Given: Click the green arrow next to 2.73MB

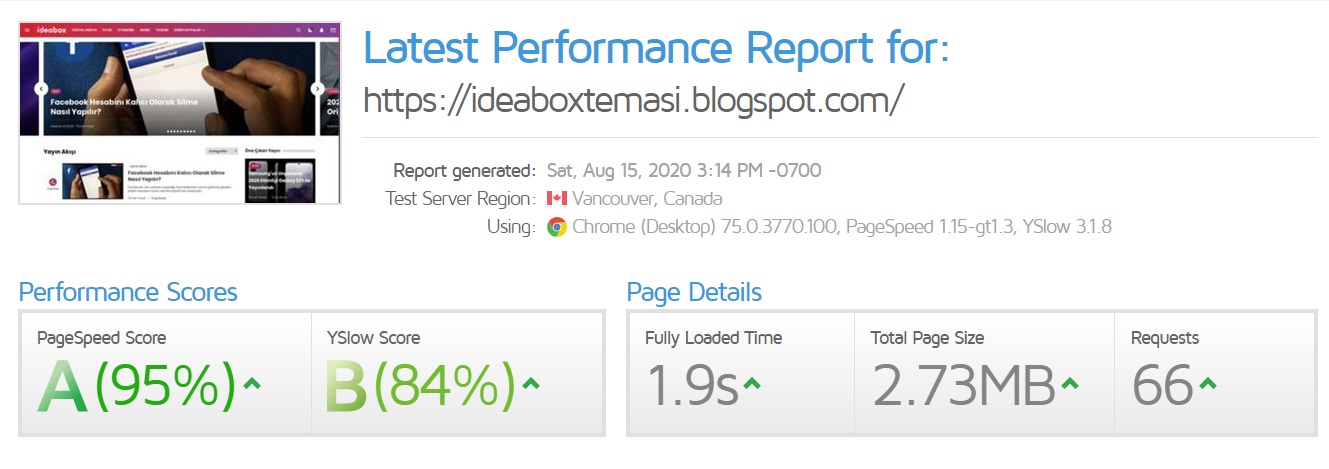Looking at the screenshot, I should pos(1070,383).
